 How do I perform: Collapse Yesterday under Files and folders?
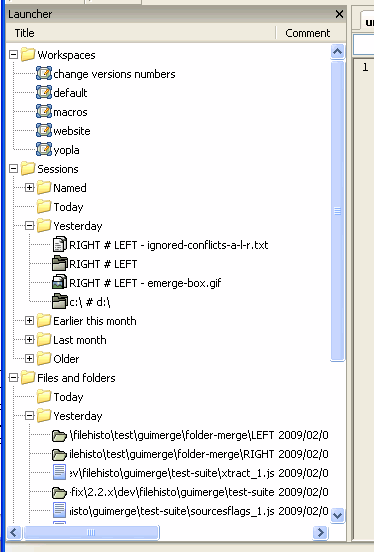point(30,416)
